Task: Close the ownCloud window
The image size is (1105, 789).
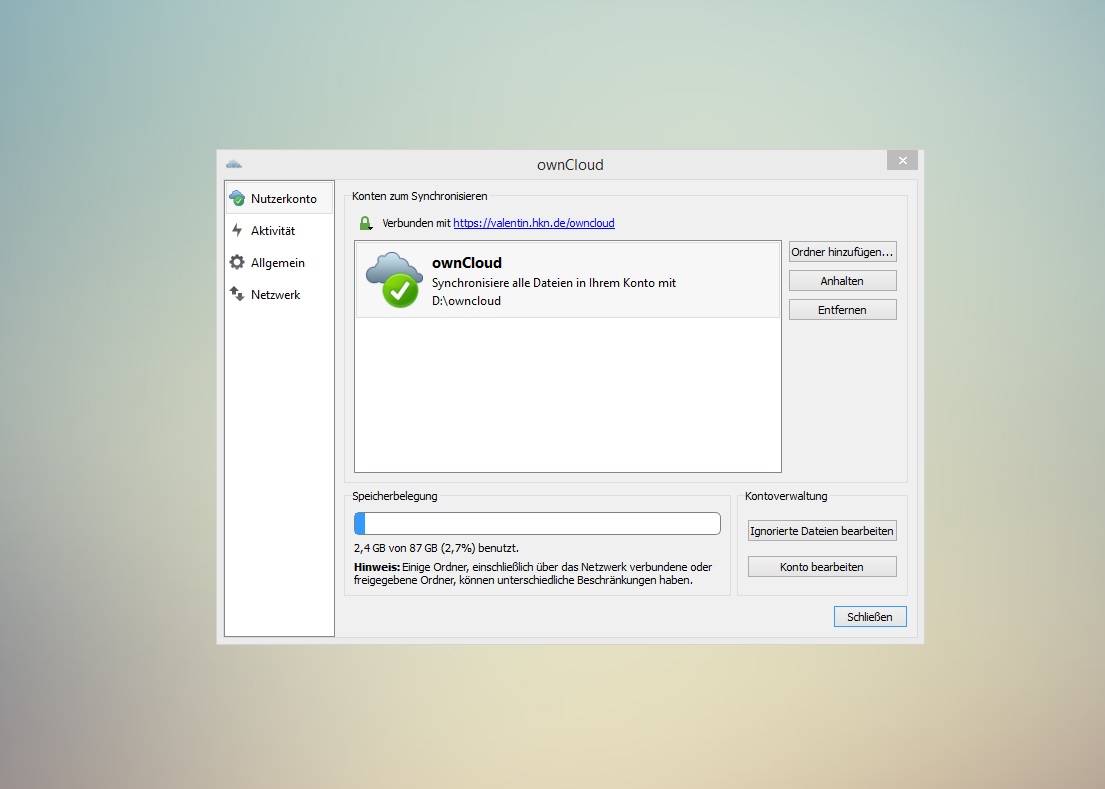Action: point(902,161)
